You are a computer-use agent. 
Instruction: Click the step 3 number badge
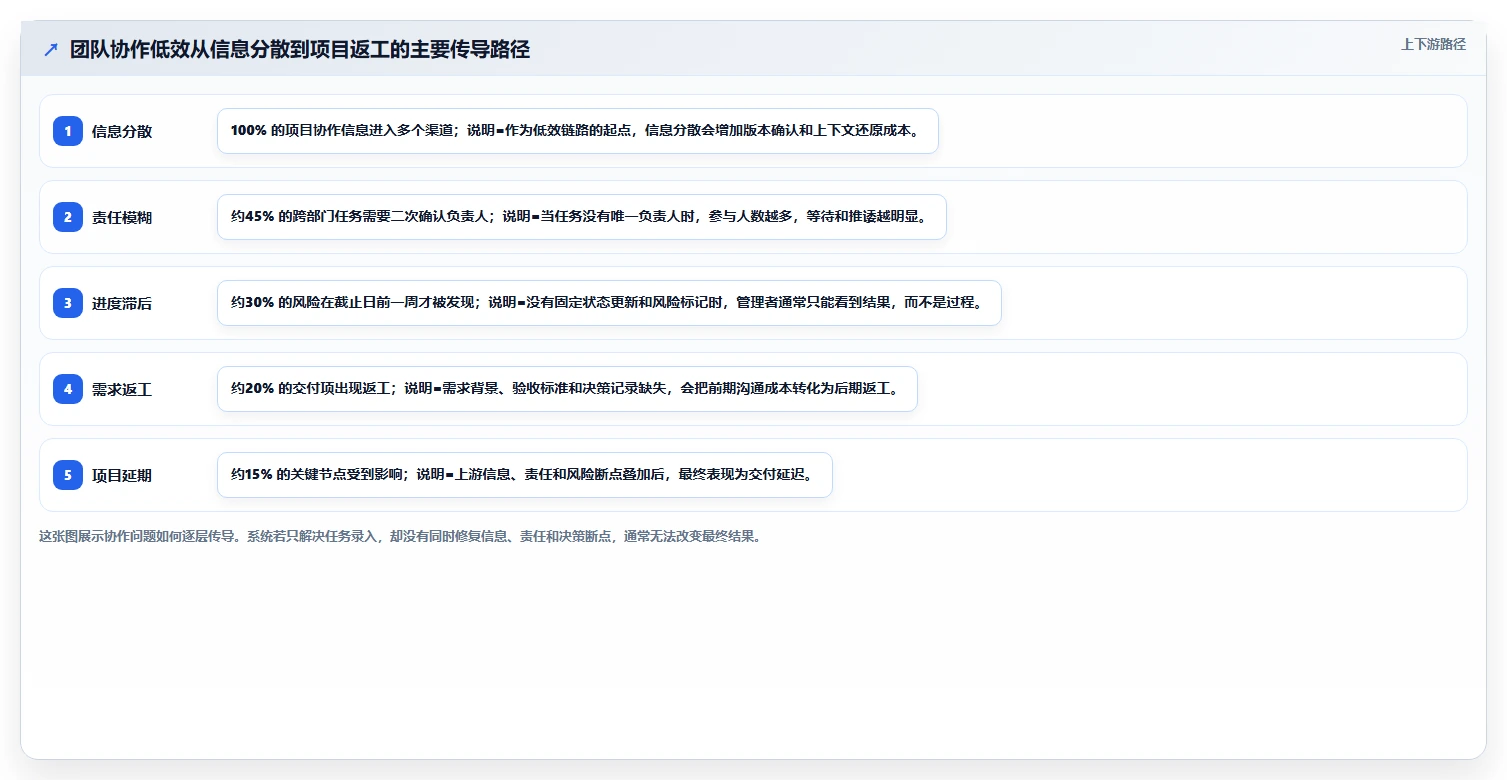point(68,303)
